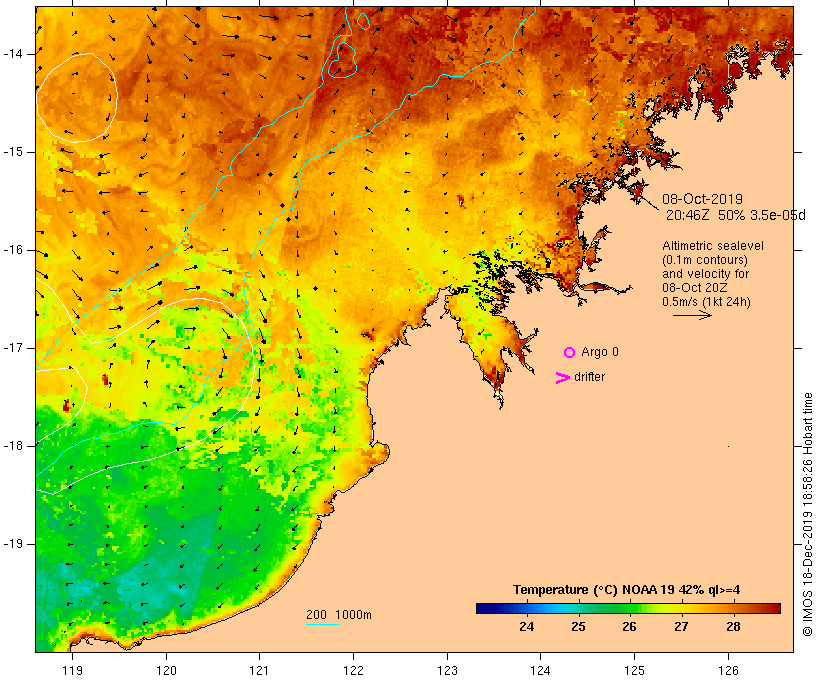
Task: Click the longitude axis label 121
Action: point(259,670)
